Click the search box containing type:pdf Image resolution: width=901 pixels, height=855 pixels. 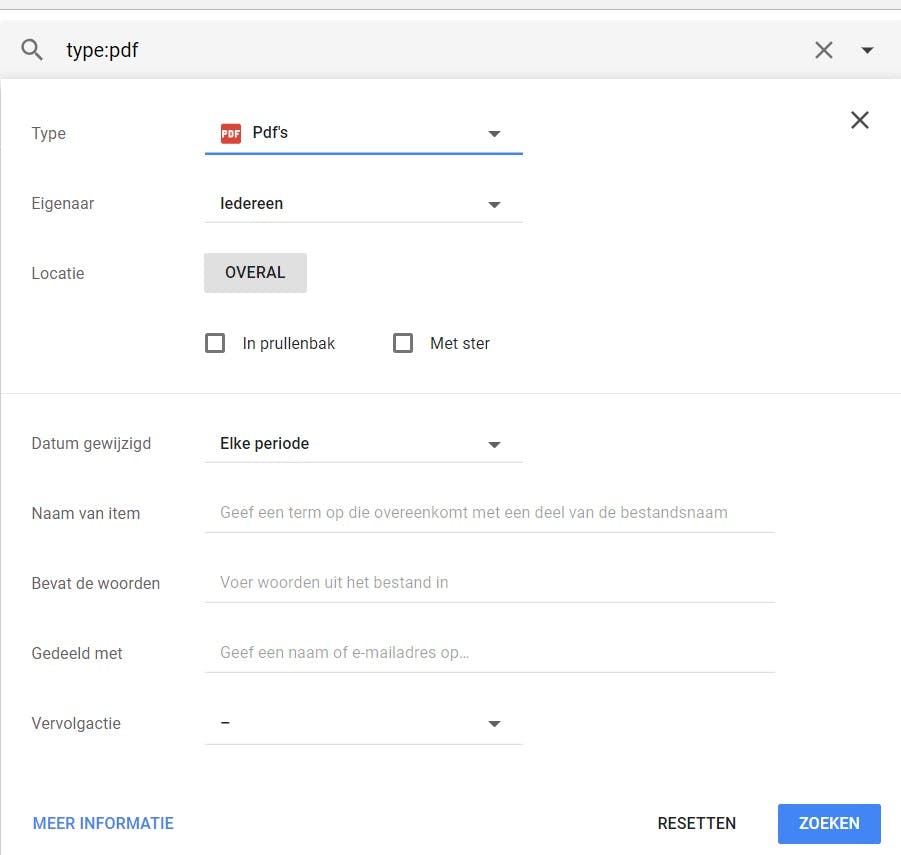[x=430, y=50]
